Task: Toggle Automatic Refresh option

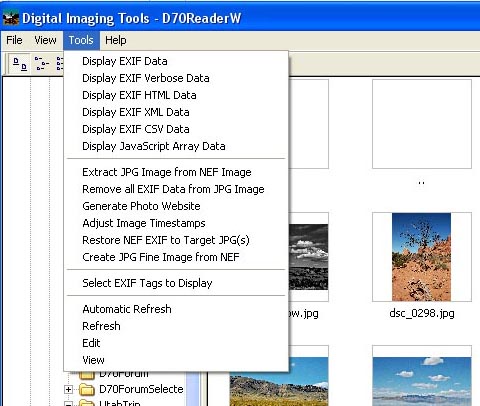Action: [x=176, y=309]
